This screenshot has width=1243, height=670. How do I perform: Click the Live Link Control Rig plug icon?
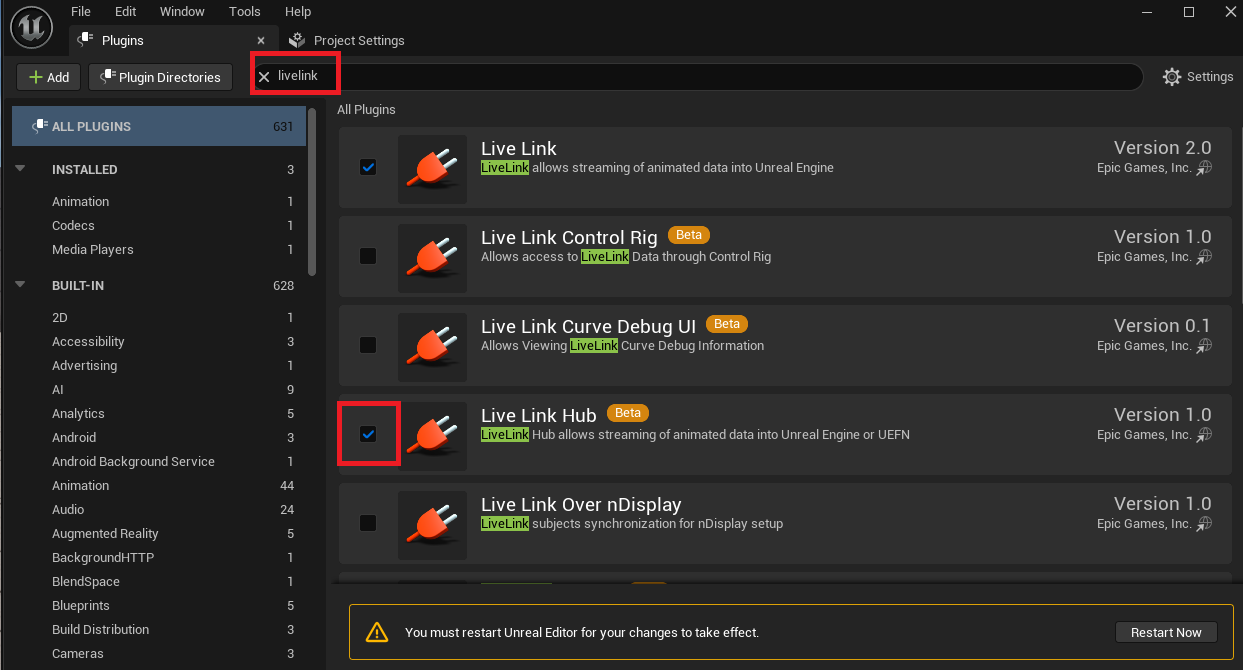pyautogui.click(x=432, y=258)
